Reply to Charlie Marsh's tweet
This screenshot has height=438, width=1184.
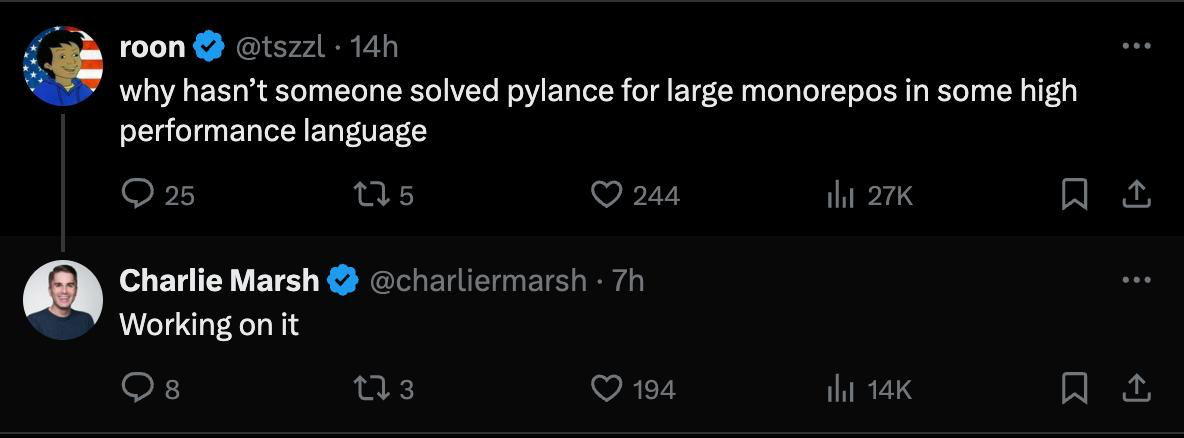(136, 387)
